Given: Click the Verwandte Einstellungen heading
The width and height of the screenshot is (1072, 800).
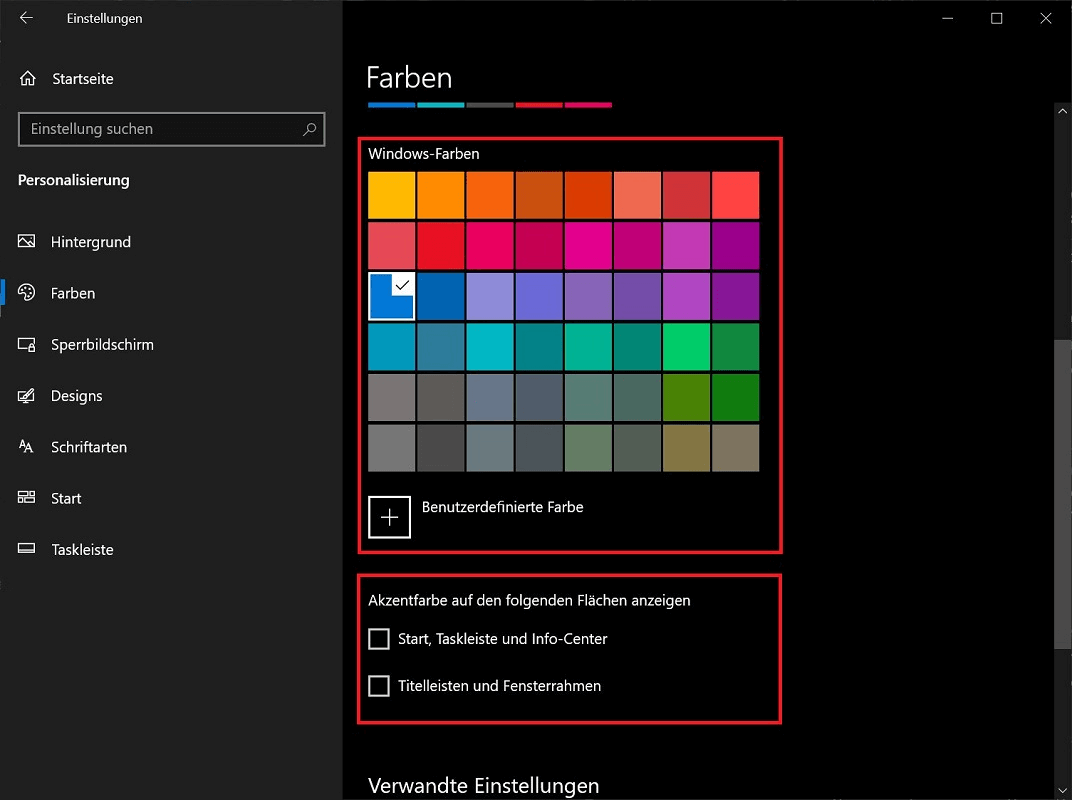Looking at the screenshot, I should tap(483, 786).
